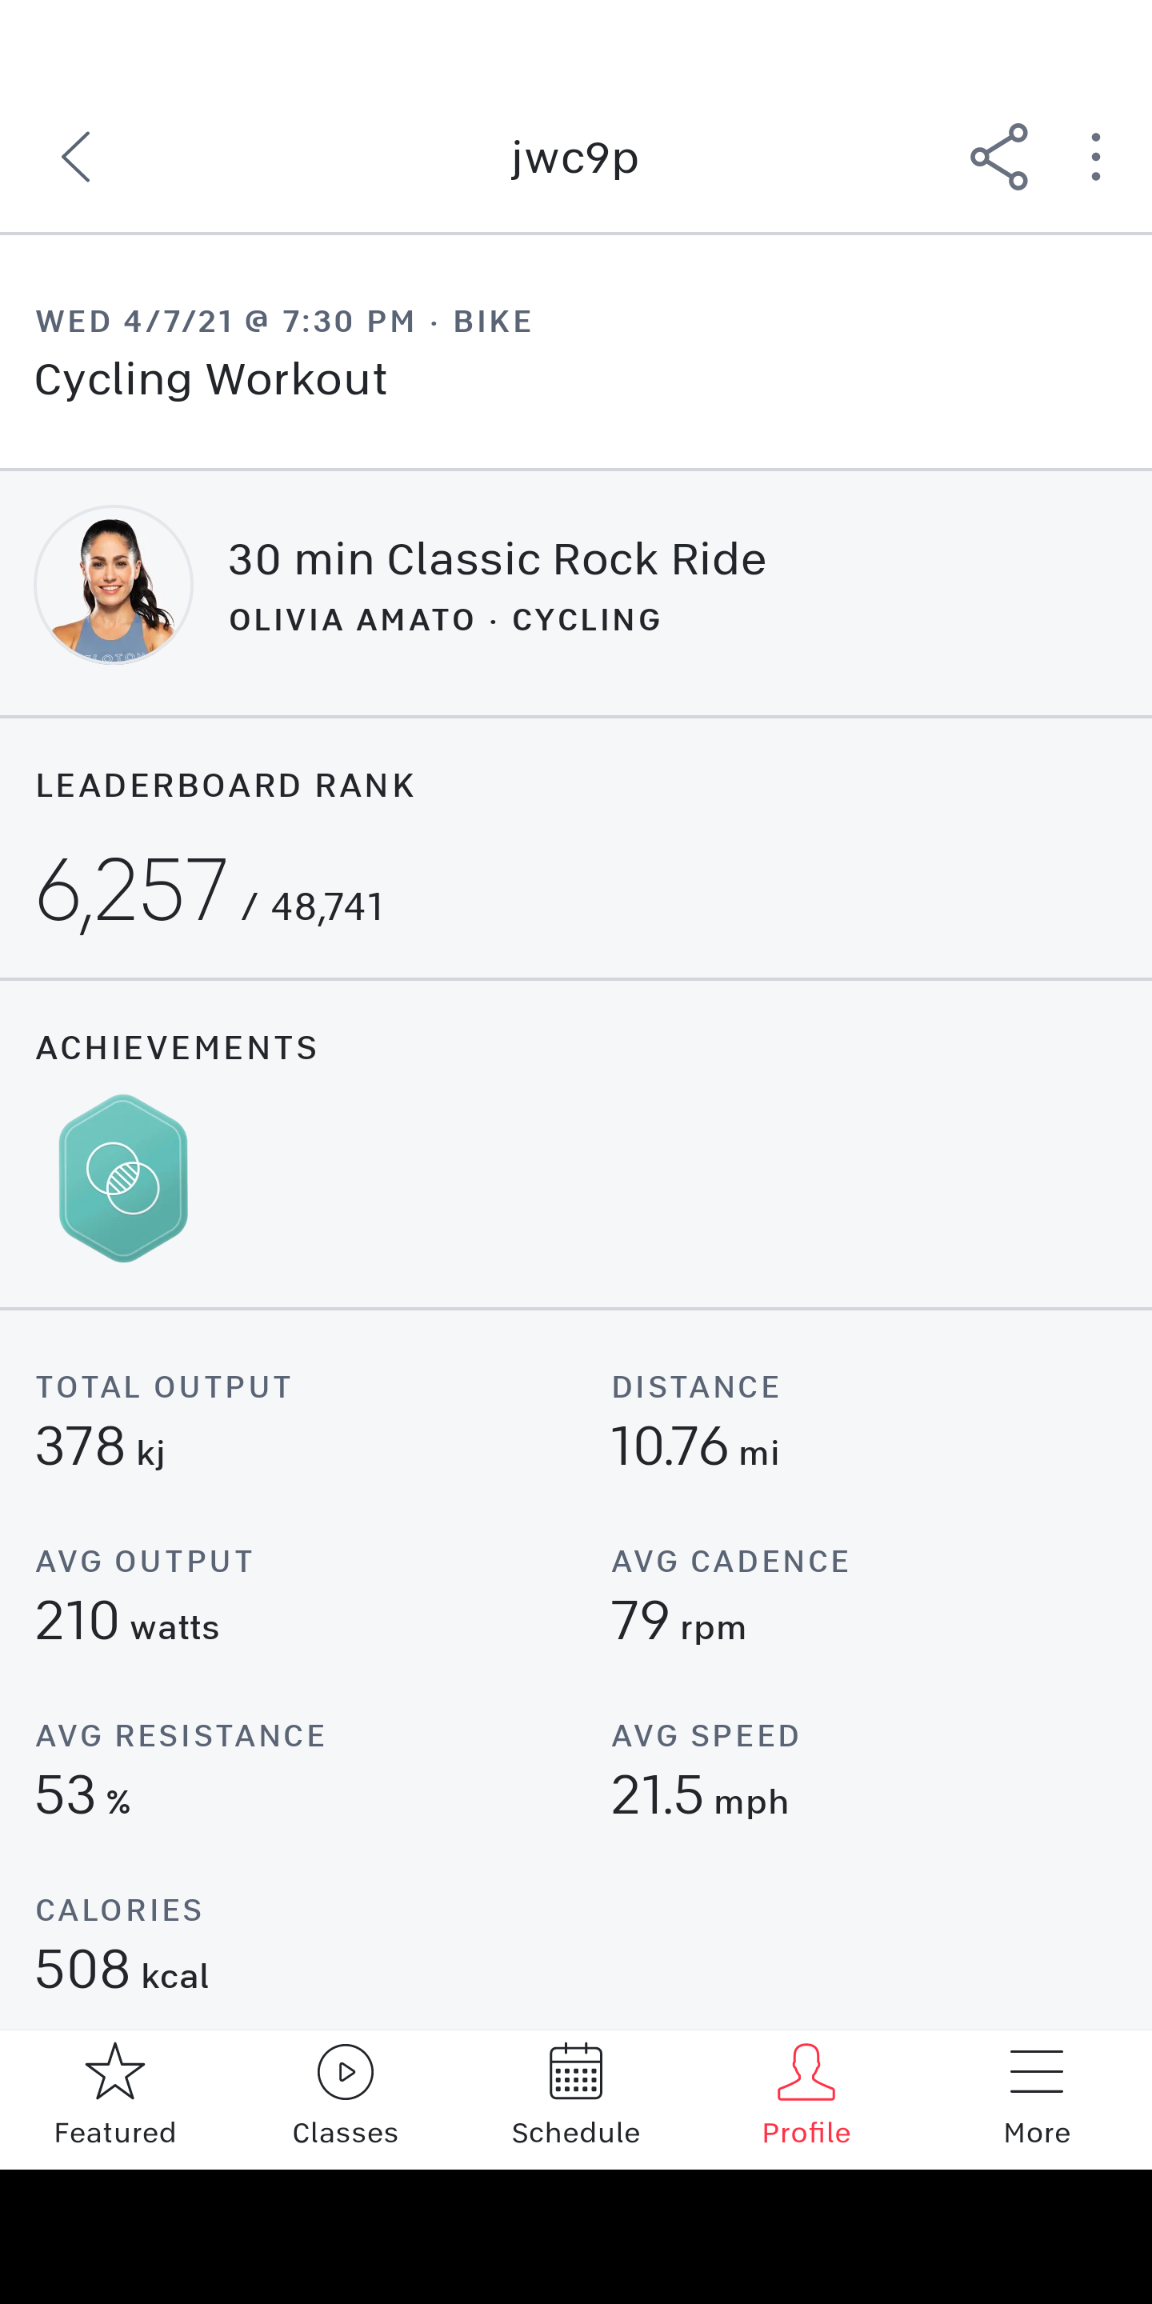The image size is (1152, 2304).
Task: Tap the back arrow icon
Action: 76,157
